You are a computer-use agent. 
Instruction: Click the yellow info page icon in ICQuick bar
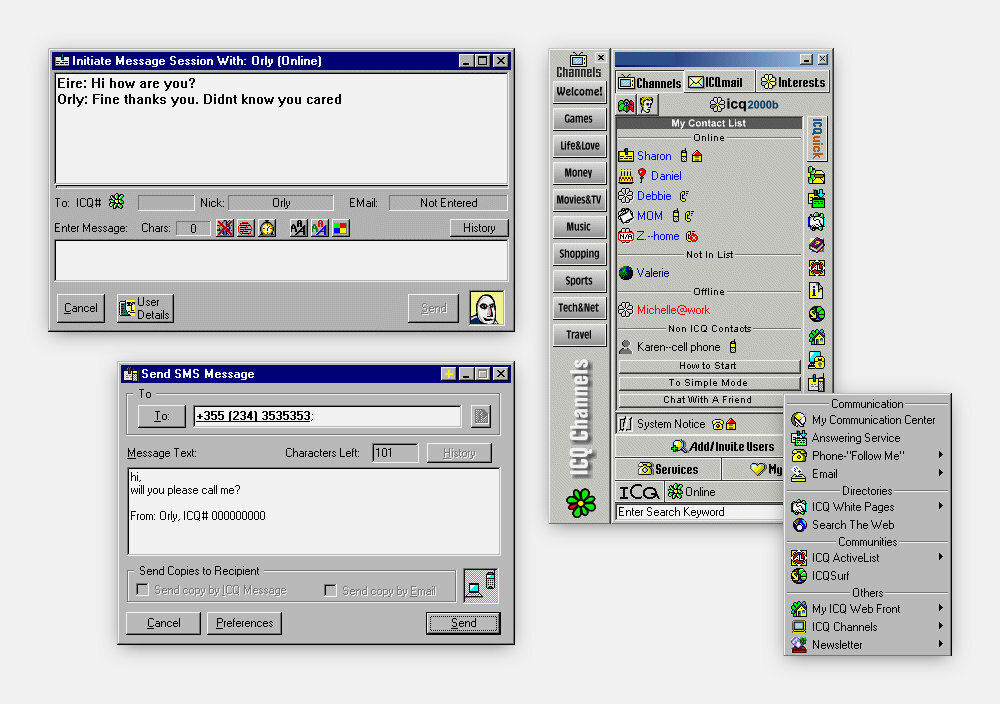pyautogui.click(x=816, y=290)
